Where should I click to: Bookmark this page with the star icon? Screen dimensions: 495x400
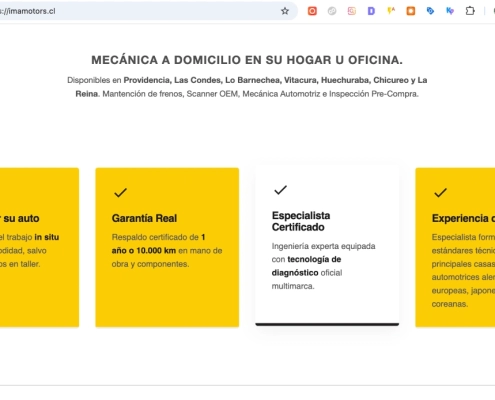pyautogui.click(x=285, y=11)
